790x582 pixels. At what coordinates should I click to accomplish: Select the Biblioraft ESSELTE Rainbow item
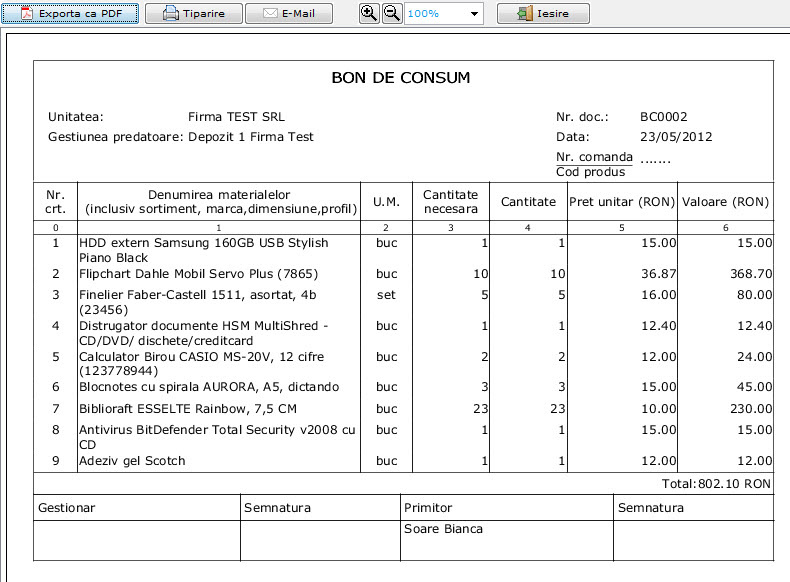(188, 409)
